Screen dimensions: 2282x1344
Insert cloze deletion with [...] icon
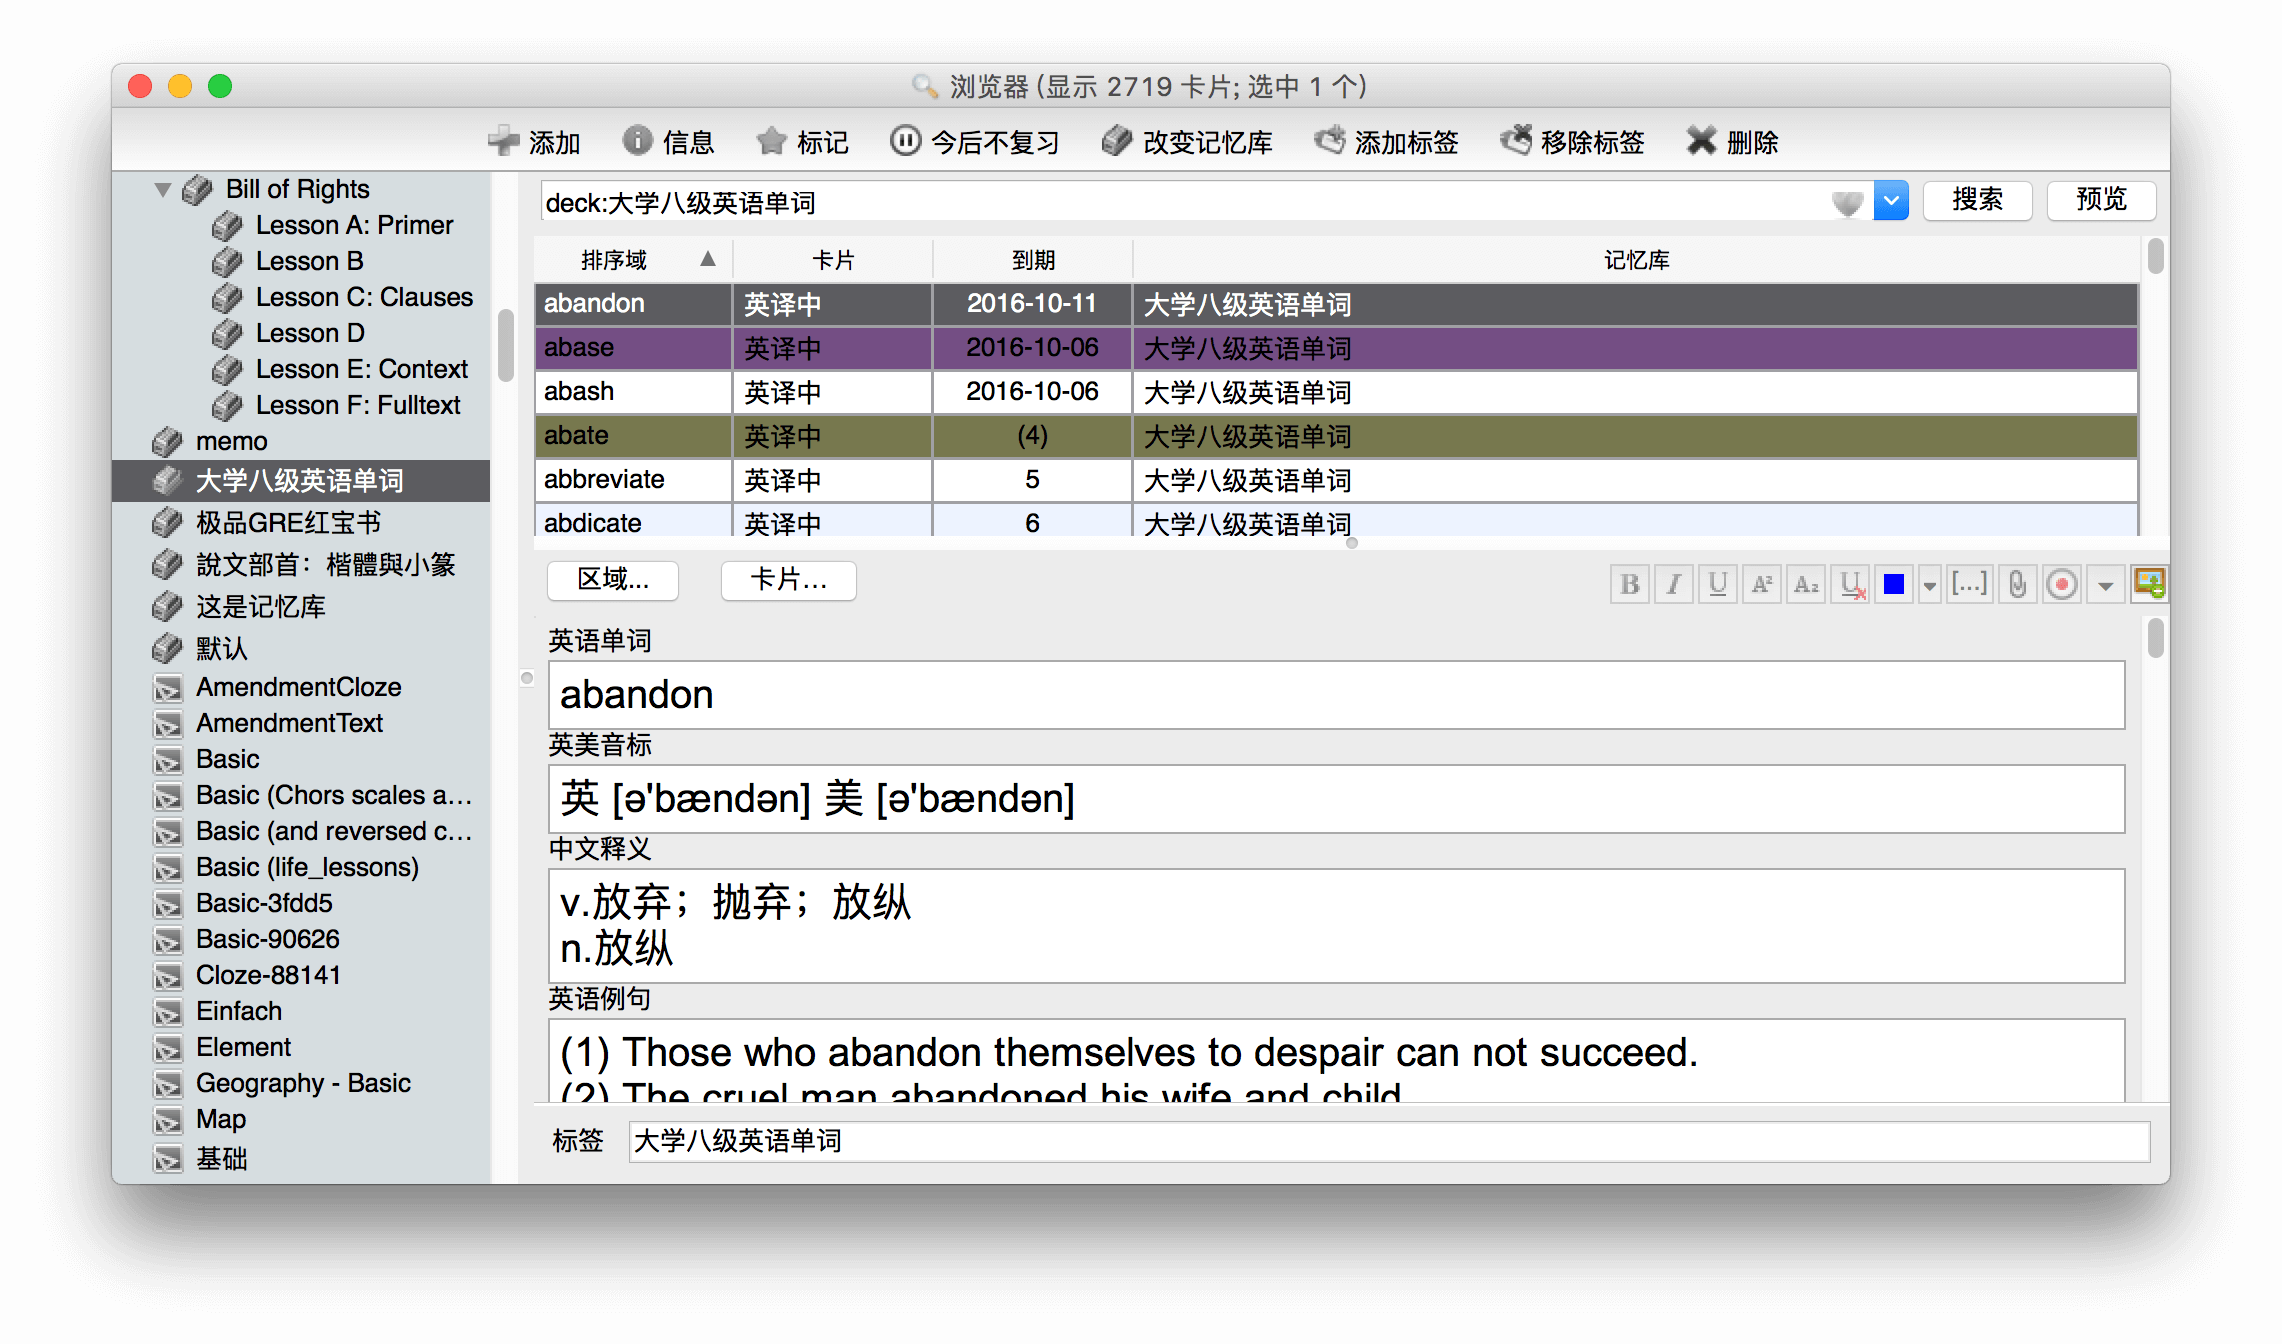click(1970, 584)
